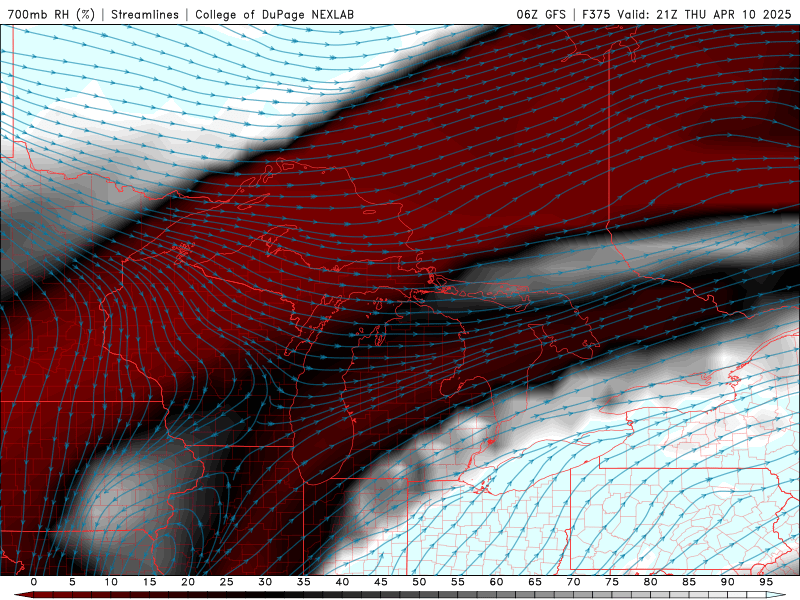Click "College of DuPage NEXLAB" header text
The width and height of the screenshot is (800, 600).
(274, 14)
